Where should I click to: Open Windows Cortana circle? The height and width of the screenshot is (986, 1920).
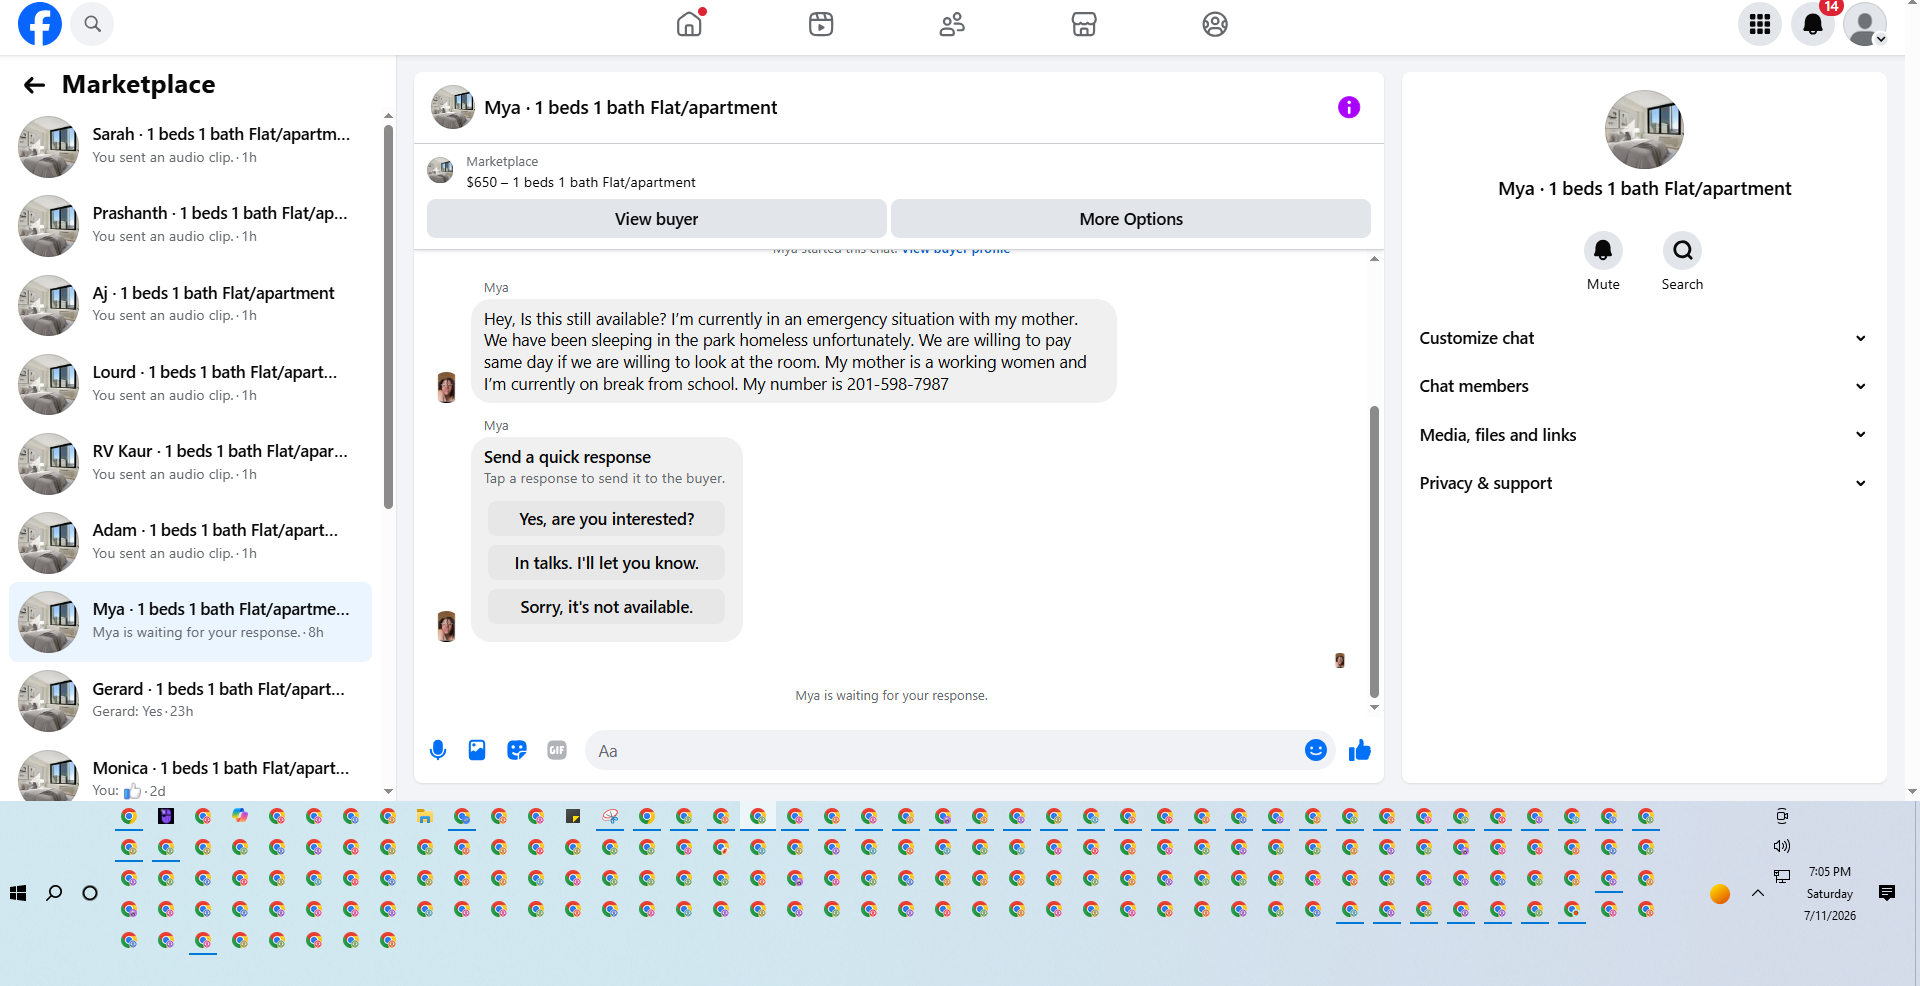coord(90,893)
